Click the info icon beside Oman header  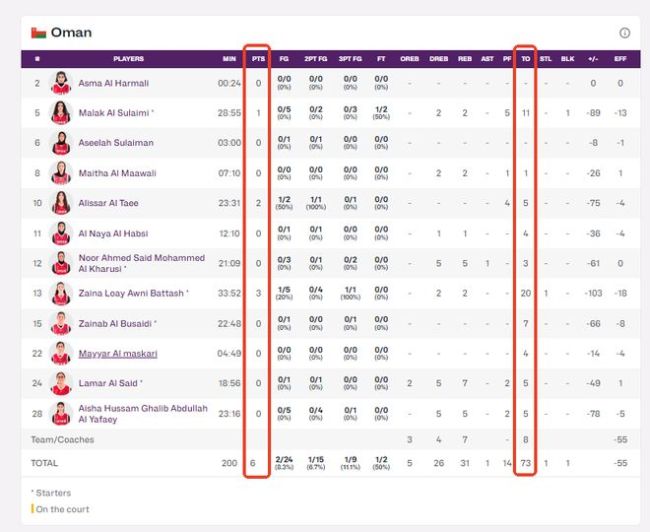coord(624,33)
